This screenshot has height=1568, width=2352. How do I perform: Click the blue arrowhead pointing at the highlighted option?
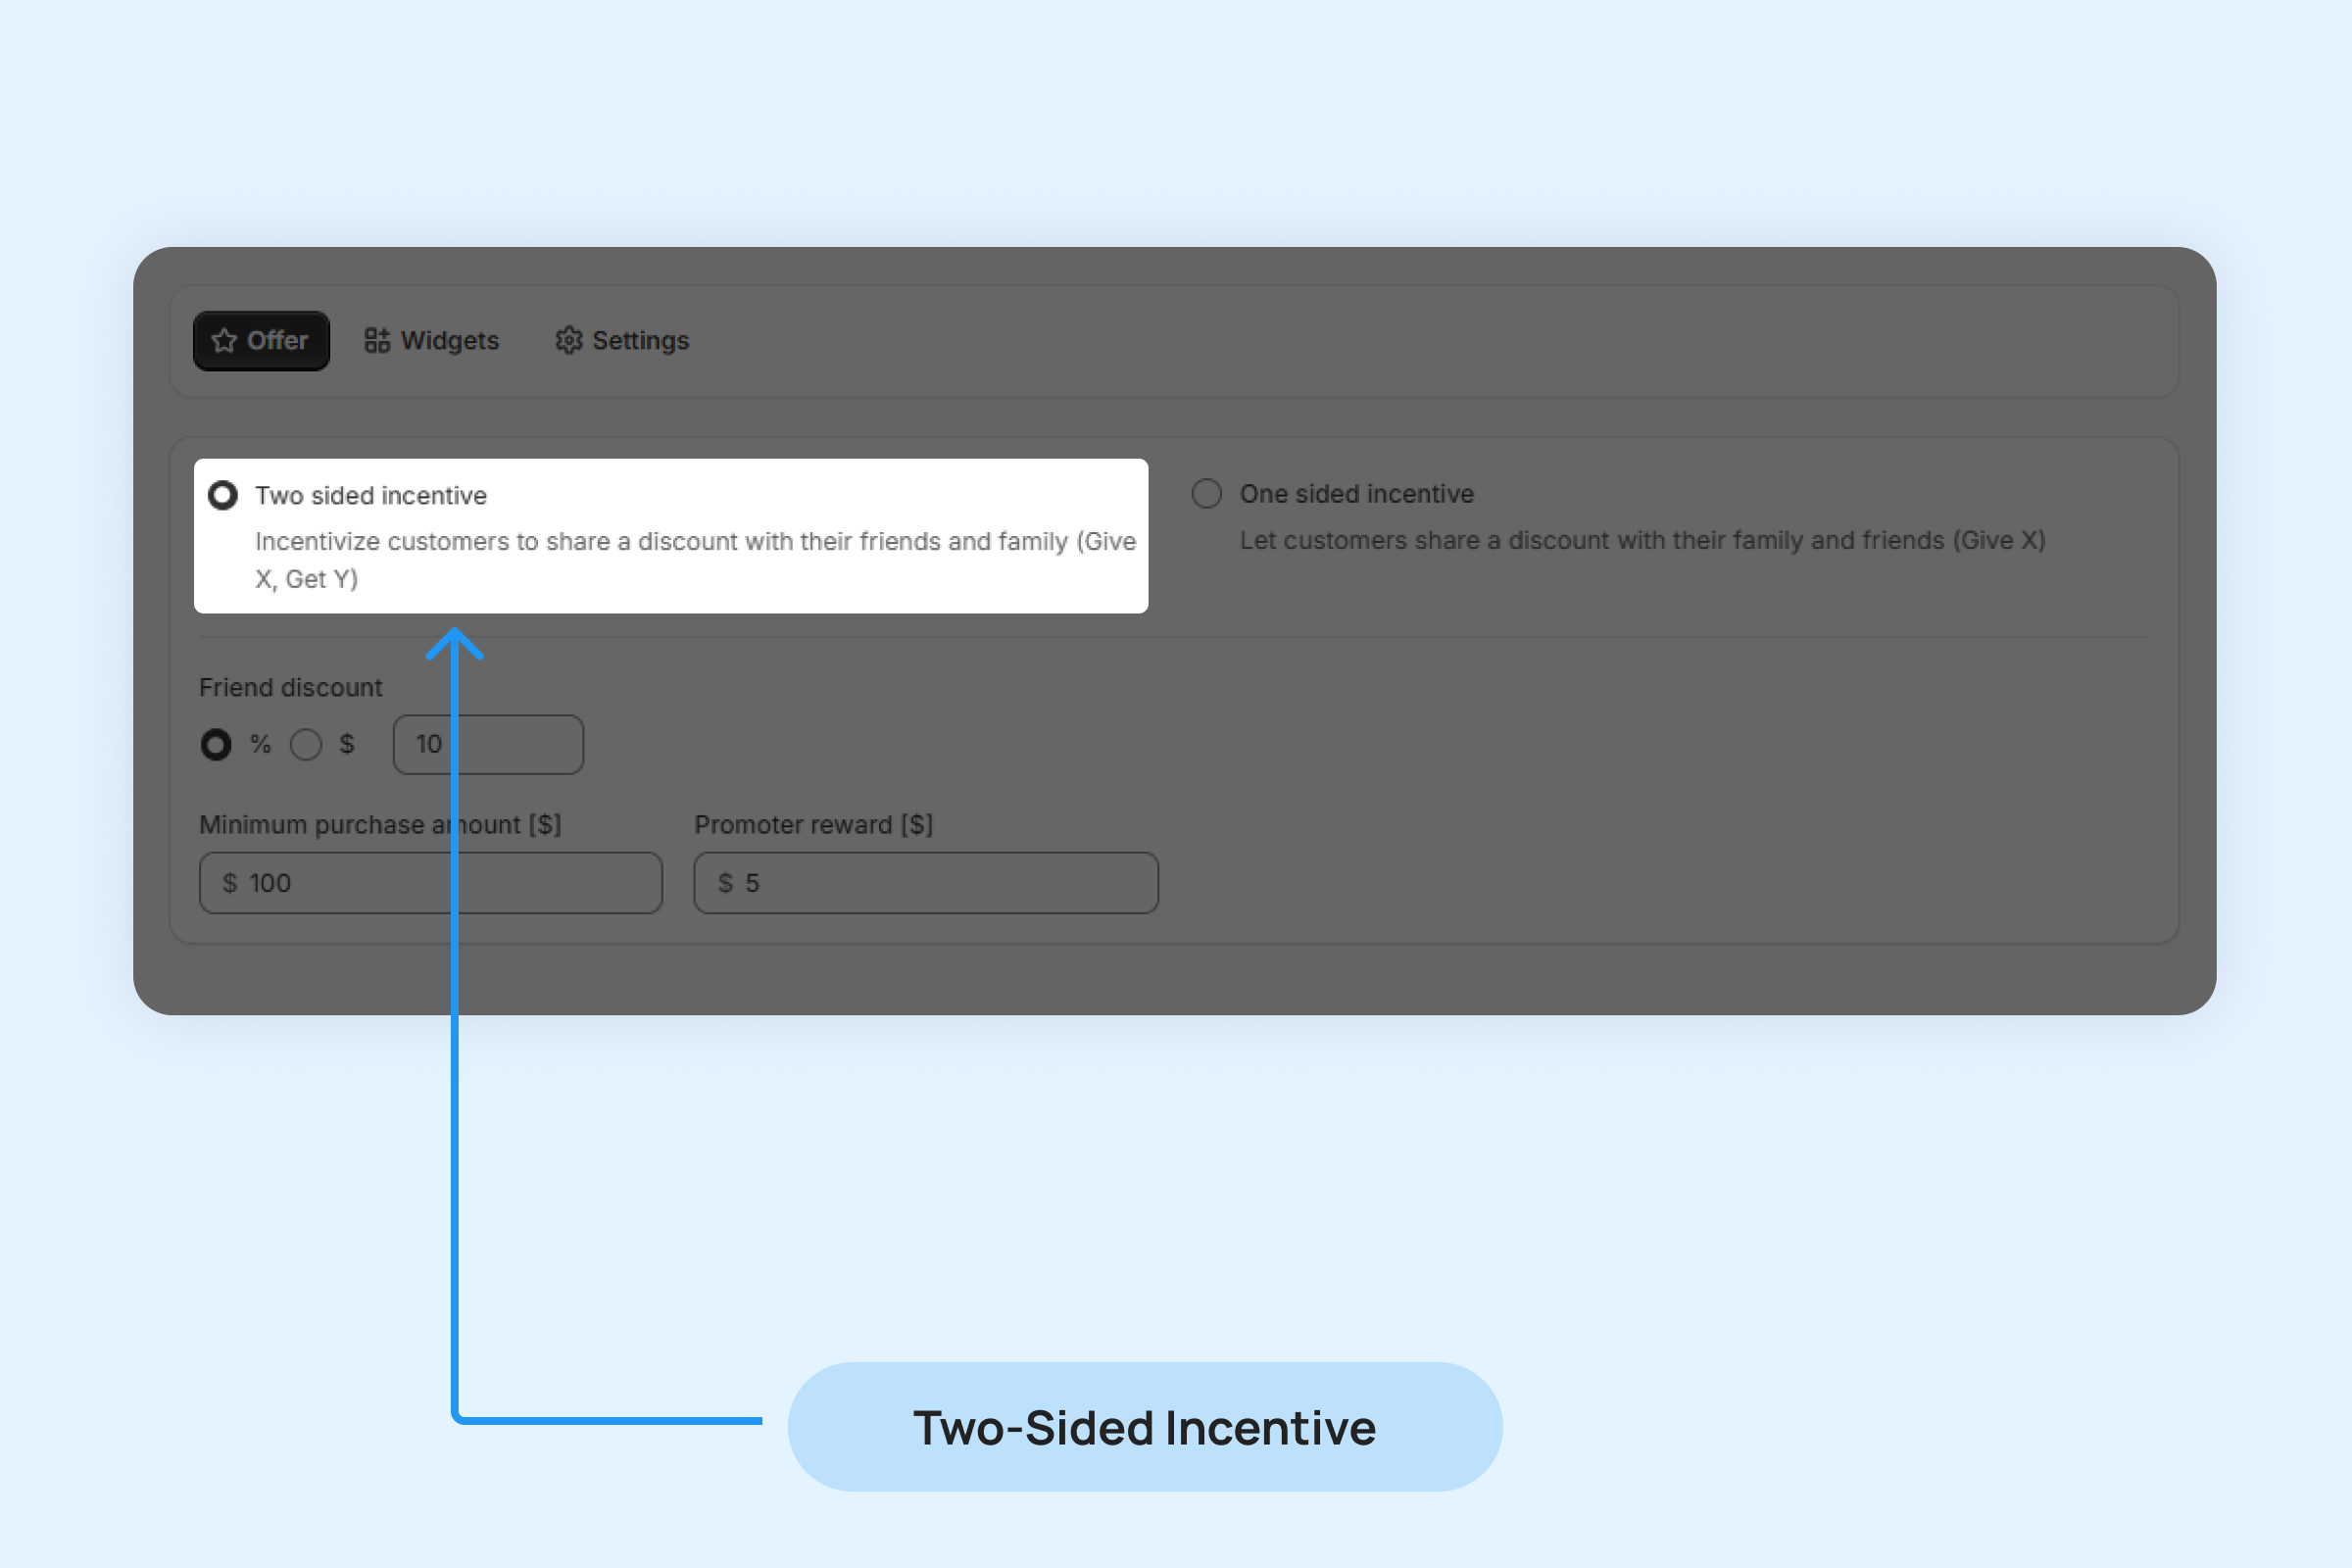click(x=455, y=643)
